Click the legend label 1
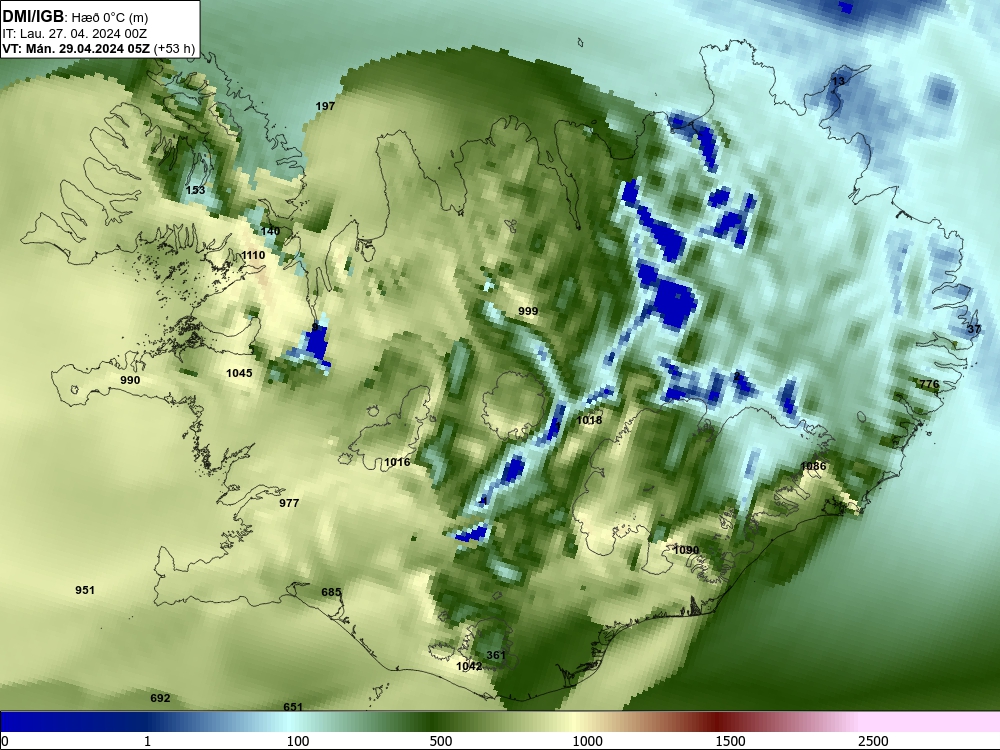This screenshot has width=1000, height=750. 147,741
